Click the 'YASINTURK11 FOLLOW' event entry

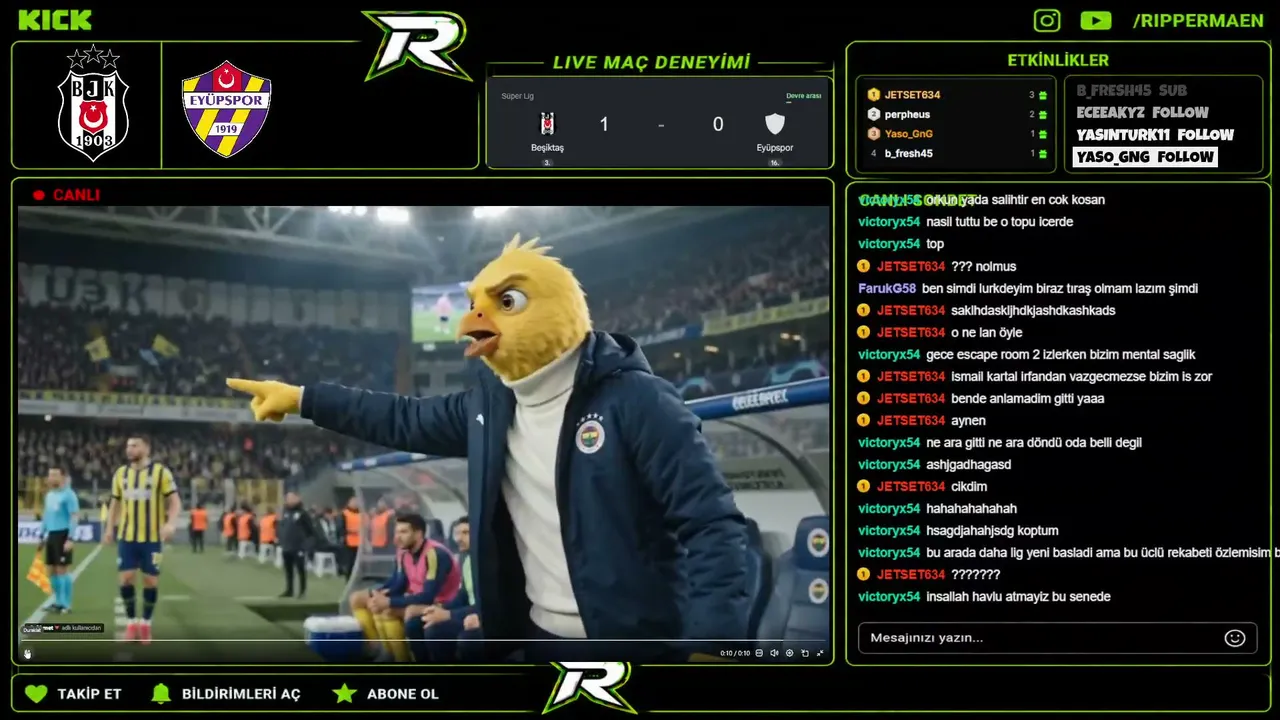pyautogui.click(x=1155, y=134)
